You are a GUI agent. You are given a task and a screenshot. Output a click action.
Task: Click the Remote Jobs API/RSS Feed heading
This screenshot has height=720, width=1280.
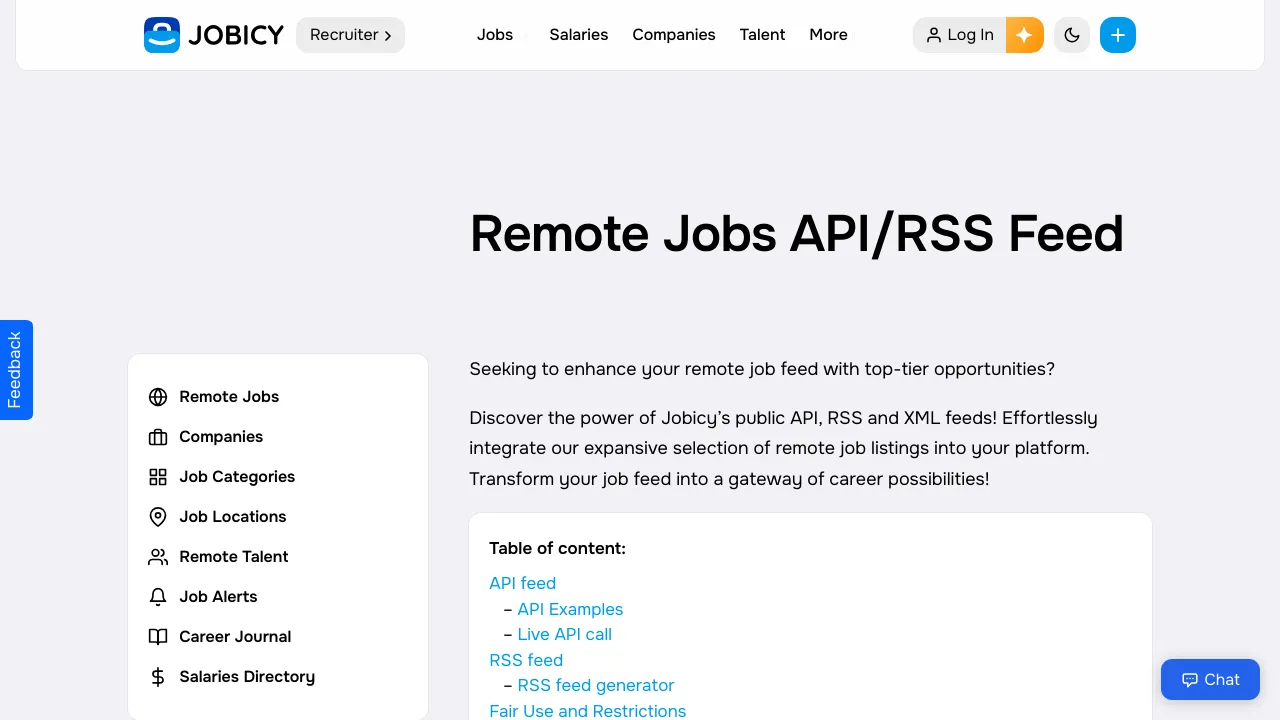(x=797, y=234)
